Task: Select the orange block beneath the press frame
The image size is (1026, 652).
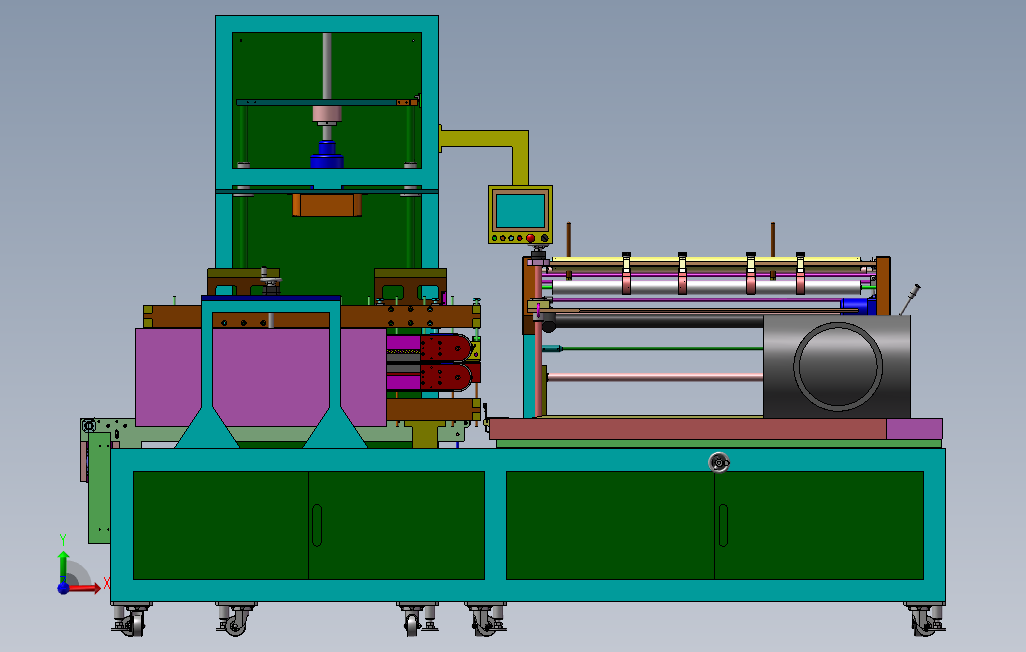Action: [327, 205]
